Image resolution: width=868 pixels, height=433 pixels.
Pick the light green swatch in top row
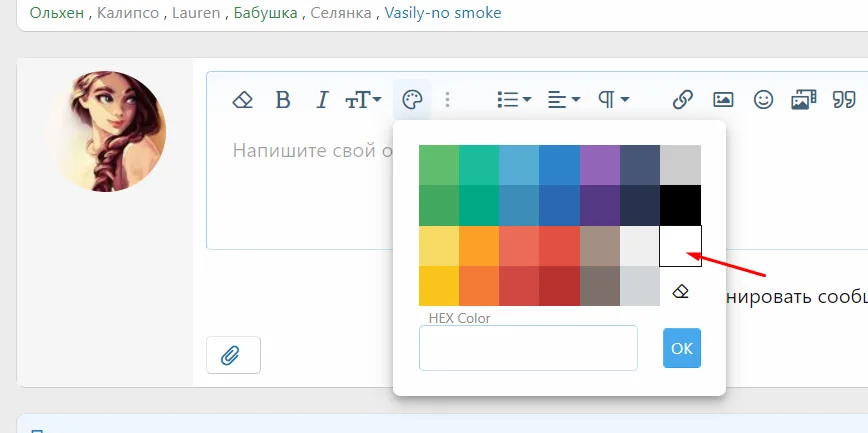(439, 165)
